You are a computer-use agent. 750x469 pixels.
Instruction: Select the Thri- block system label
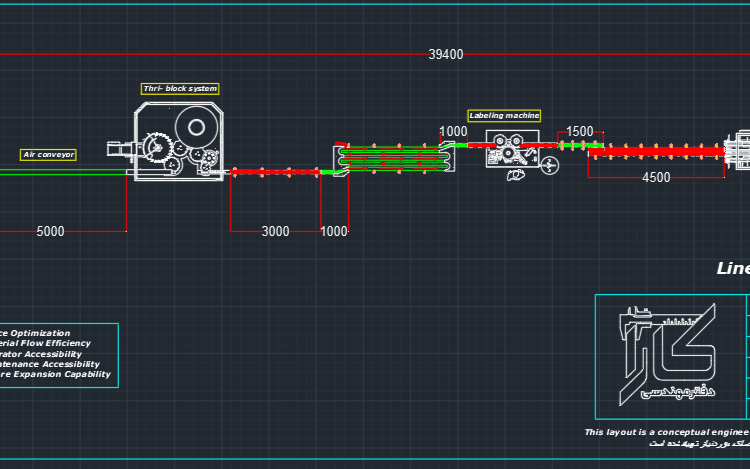click(180, 88)
